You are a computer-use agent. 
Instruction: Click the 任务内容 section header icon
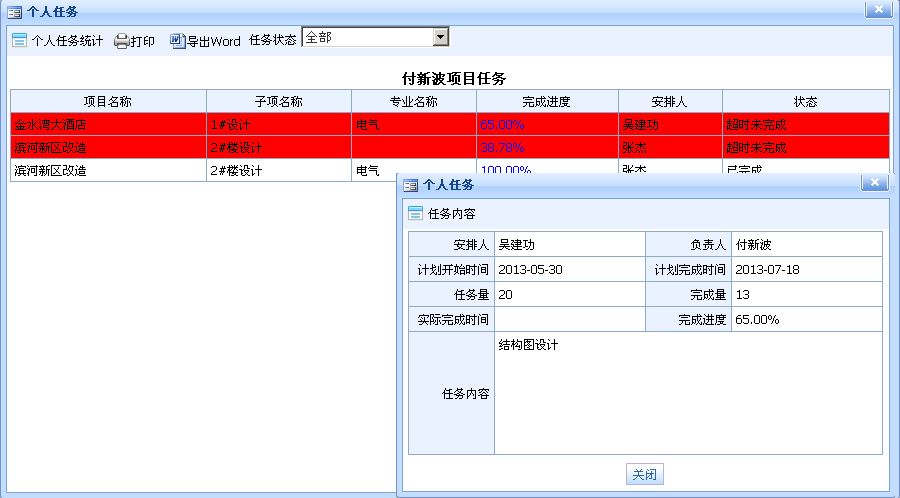tap(415, 213)
